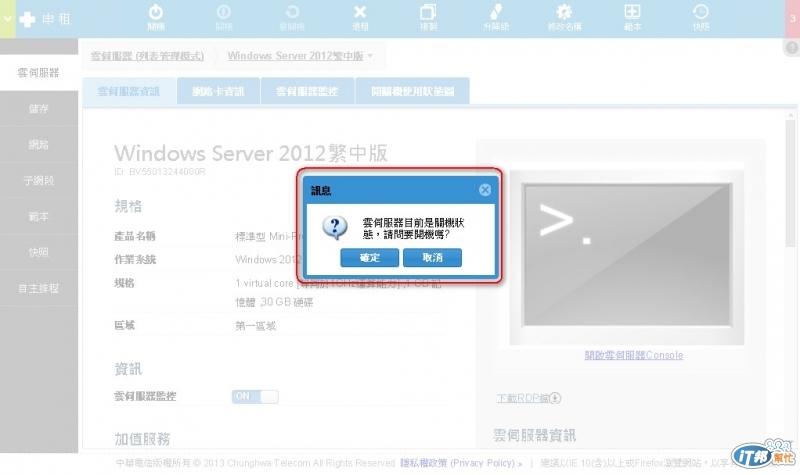Toggle the 雲伺服器監控 ON switch
The height and width of the screenshot is (475, 800).
point(255,396)
